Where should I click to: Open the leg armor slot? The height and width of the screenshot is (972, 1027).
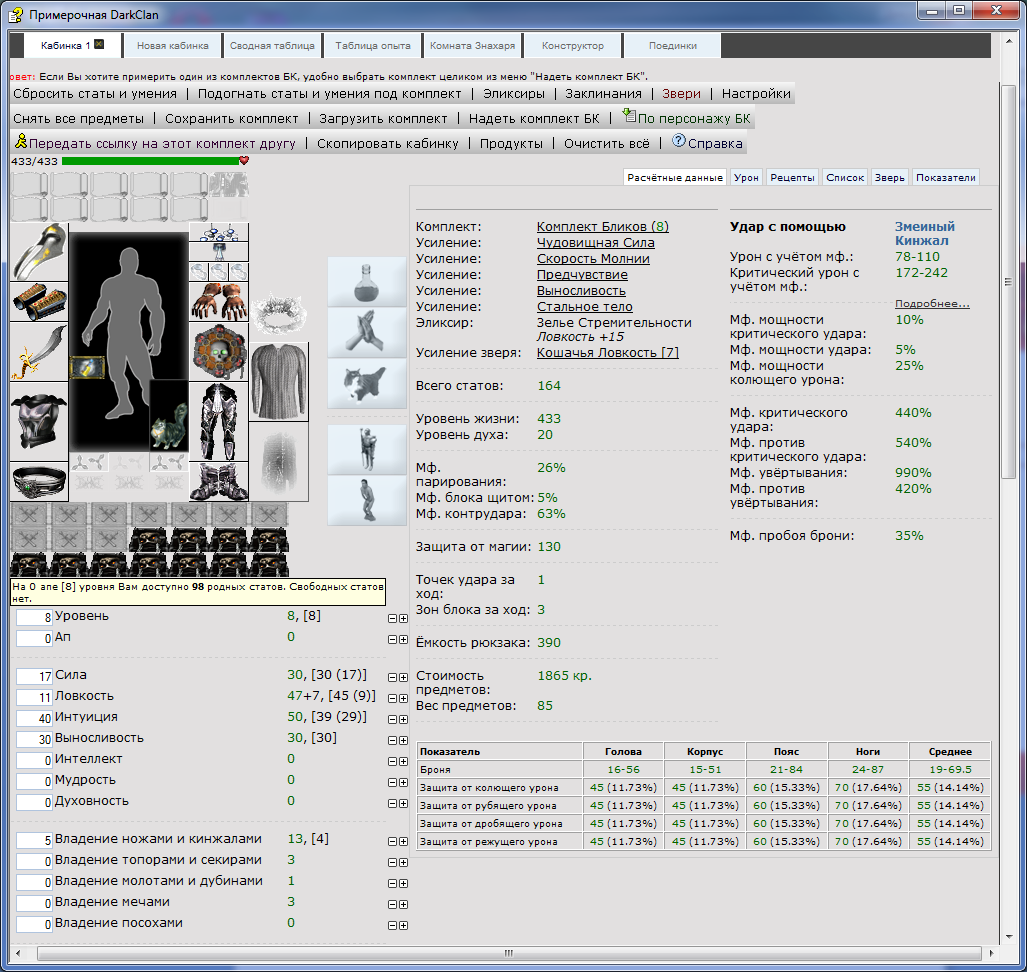point(219,422)
